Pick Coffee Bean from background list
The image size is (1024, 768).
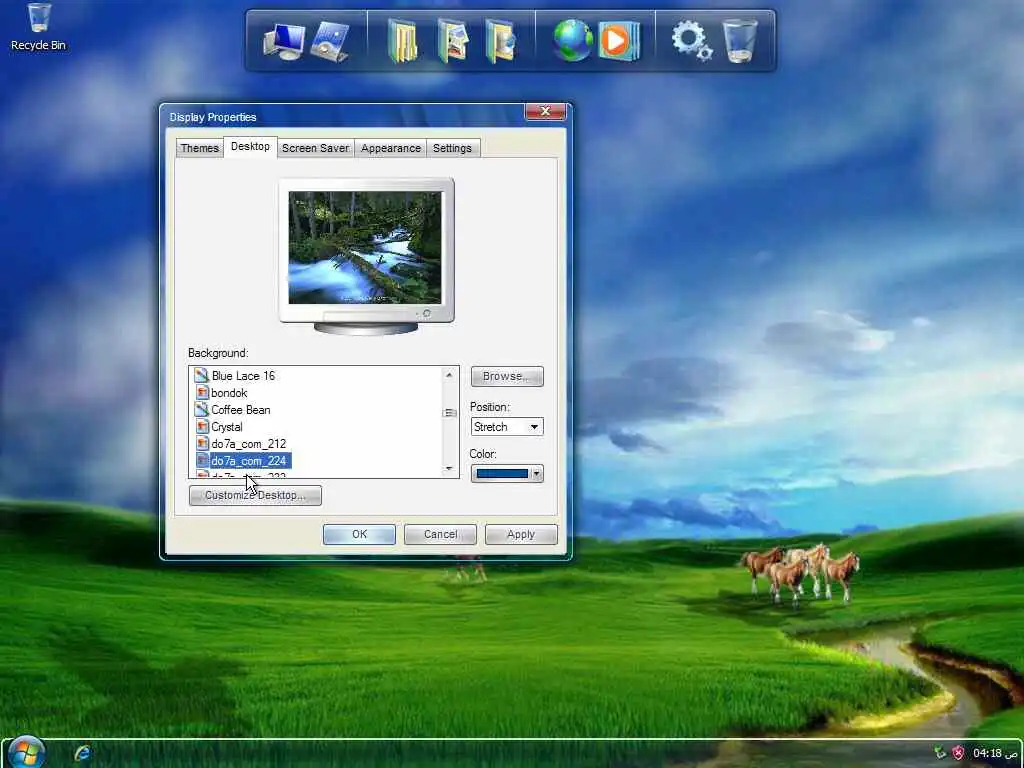pos(240,409)
